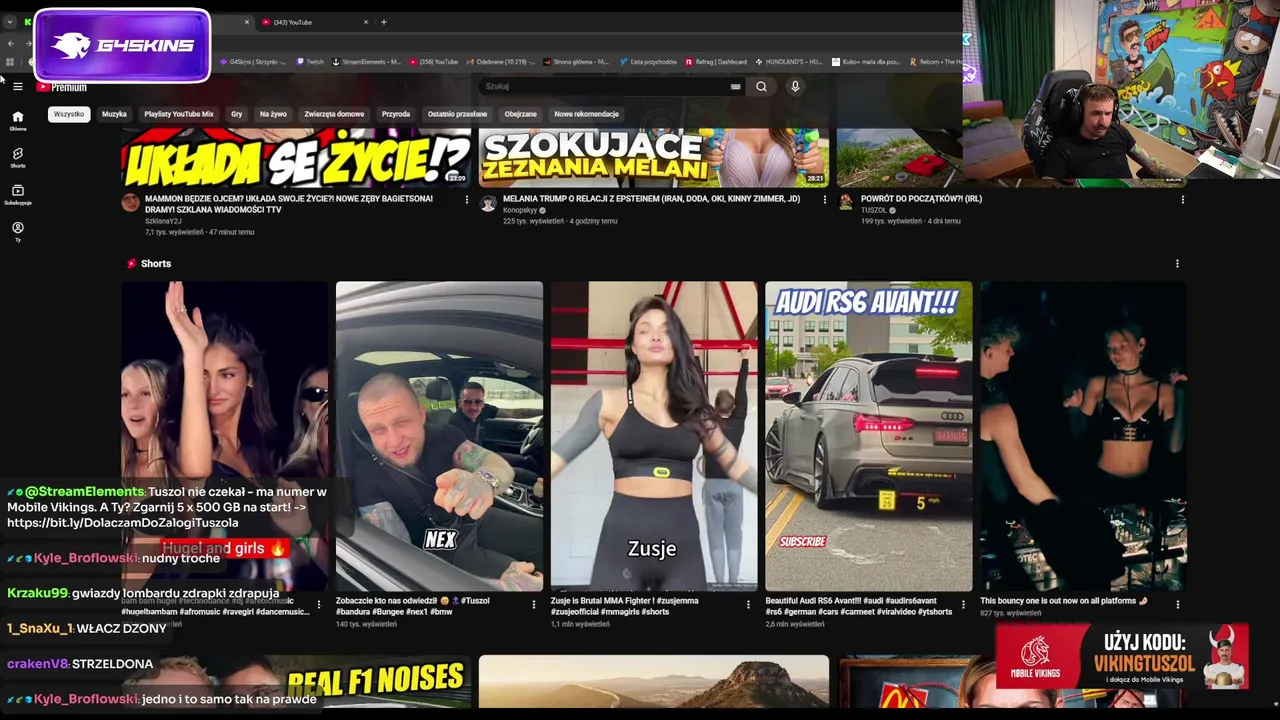Open the Twitch bookmark

click(310, 62)
